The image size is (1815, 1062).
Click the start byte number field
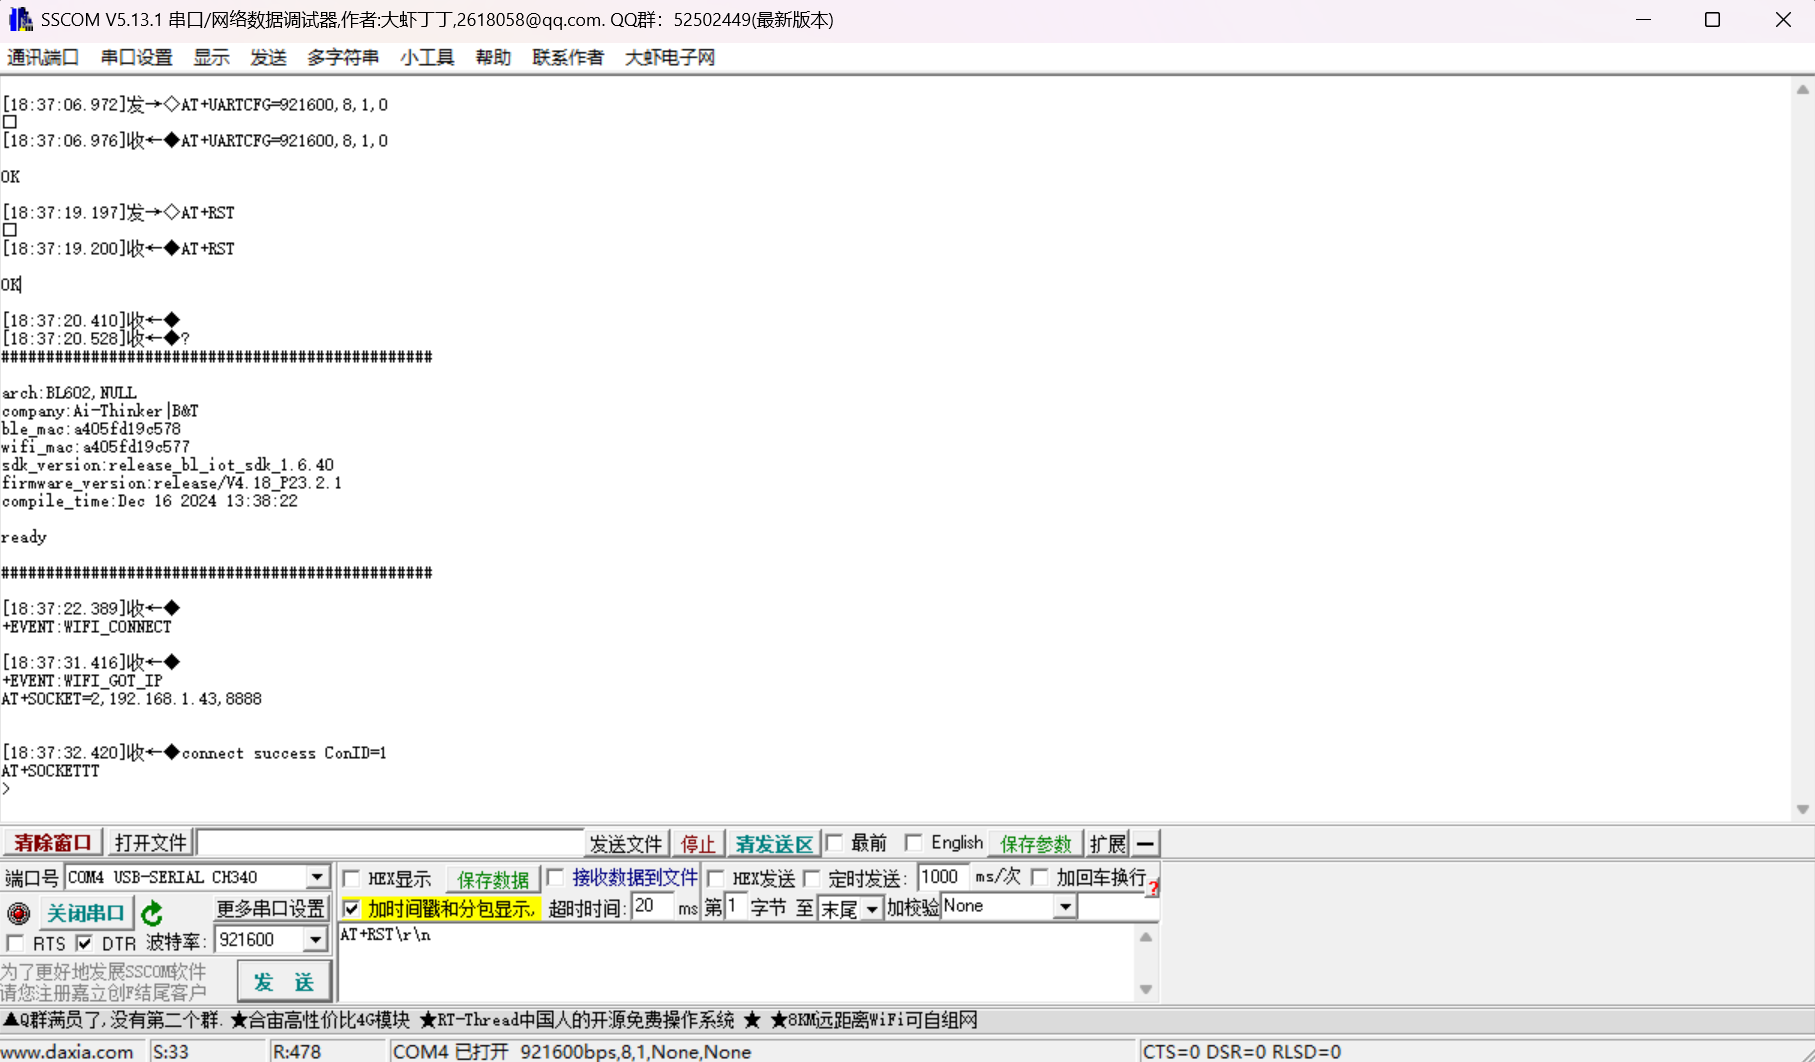point(734,907)
